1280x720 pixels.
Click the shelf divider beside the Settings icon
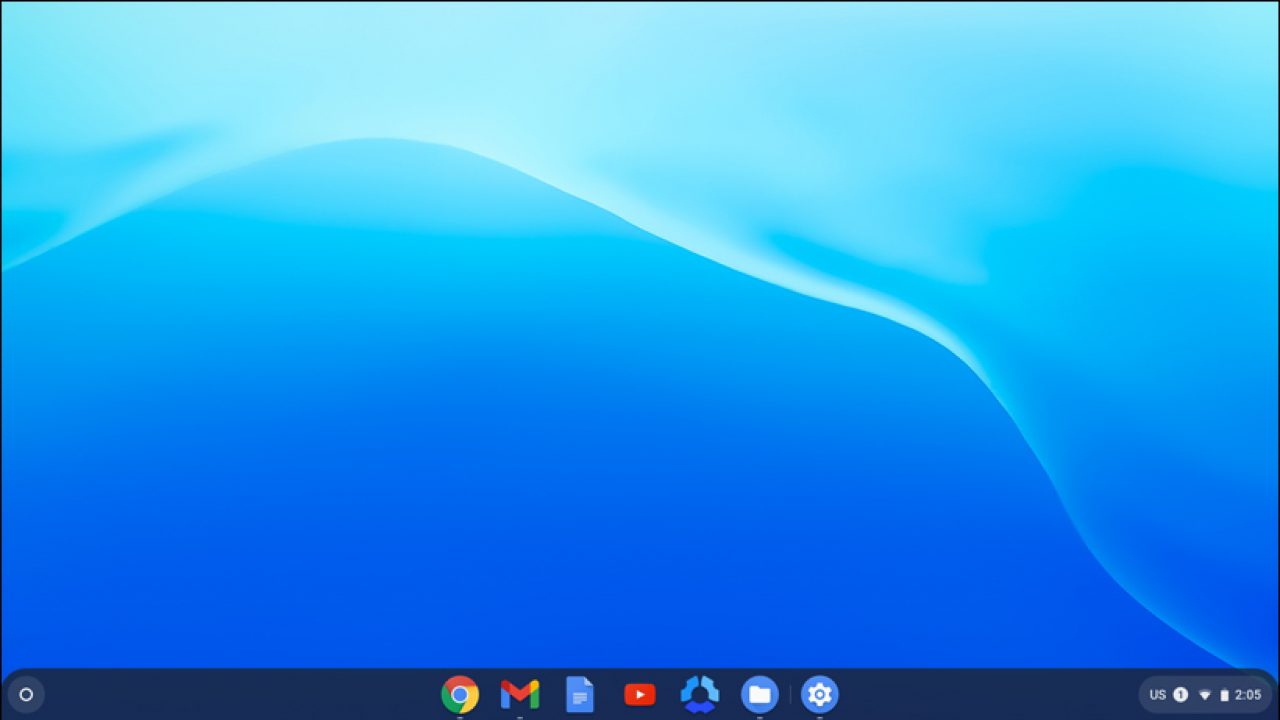(791, 693)
